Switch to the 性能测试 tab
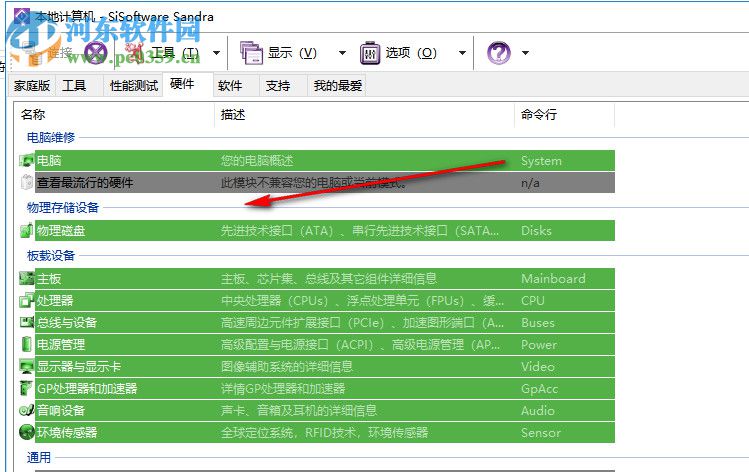Image resolution: width=749 pixels, height=472 pixels. (134, 86)
